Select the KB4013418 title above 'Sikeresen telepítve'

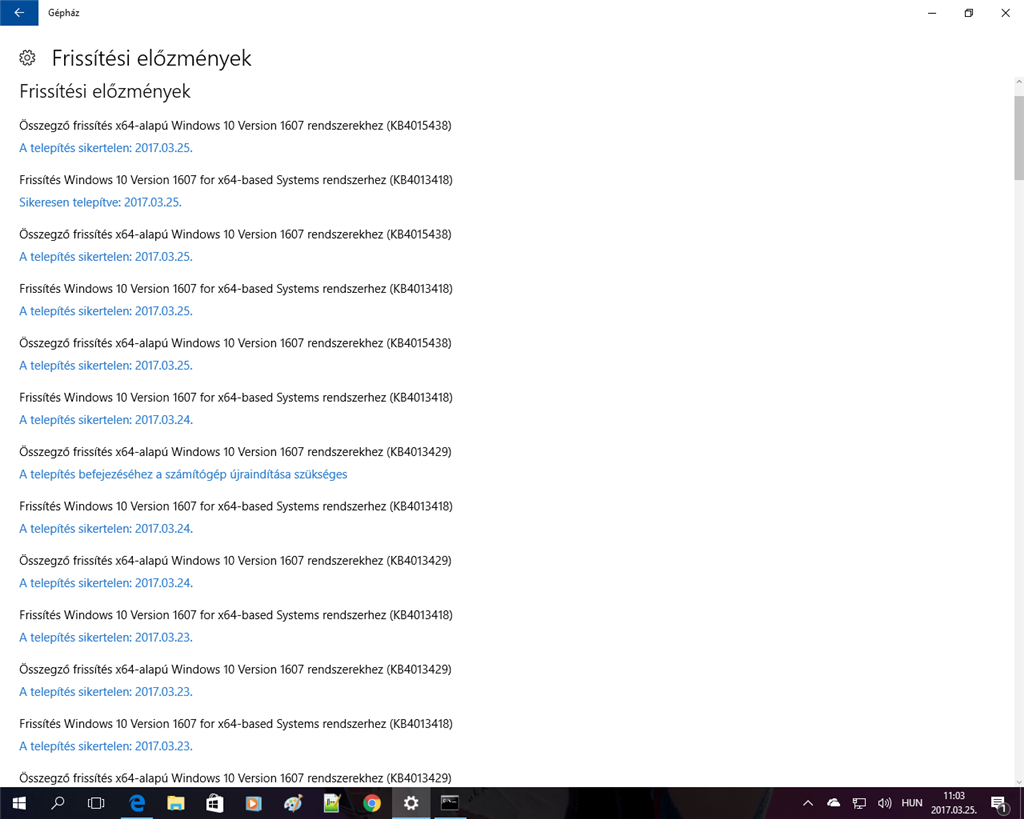pos(236,180)
